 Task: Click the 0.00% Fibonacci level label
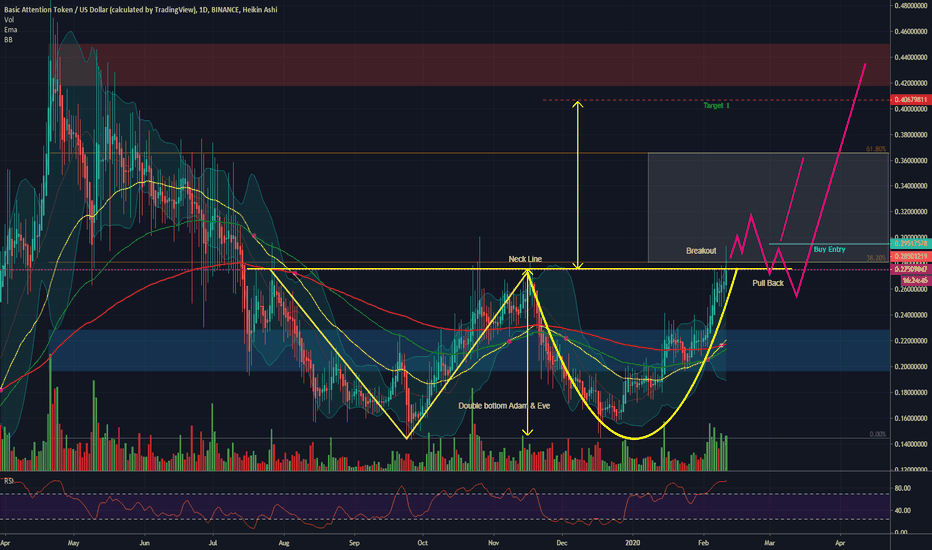coord(878,434)
